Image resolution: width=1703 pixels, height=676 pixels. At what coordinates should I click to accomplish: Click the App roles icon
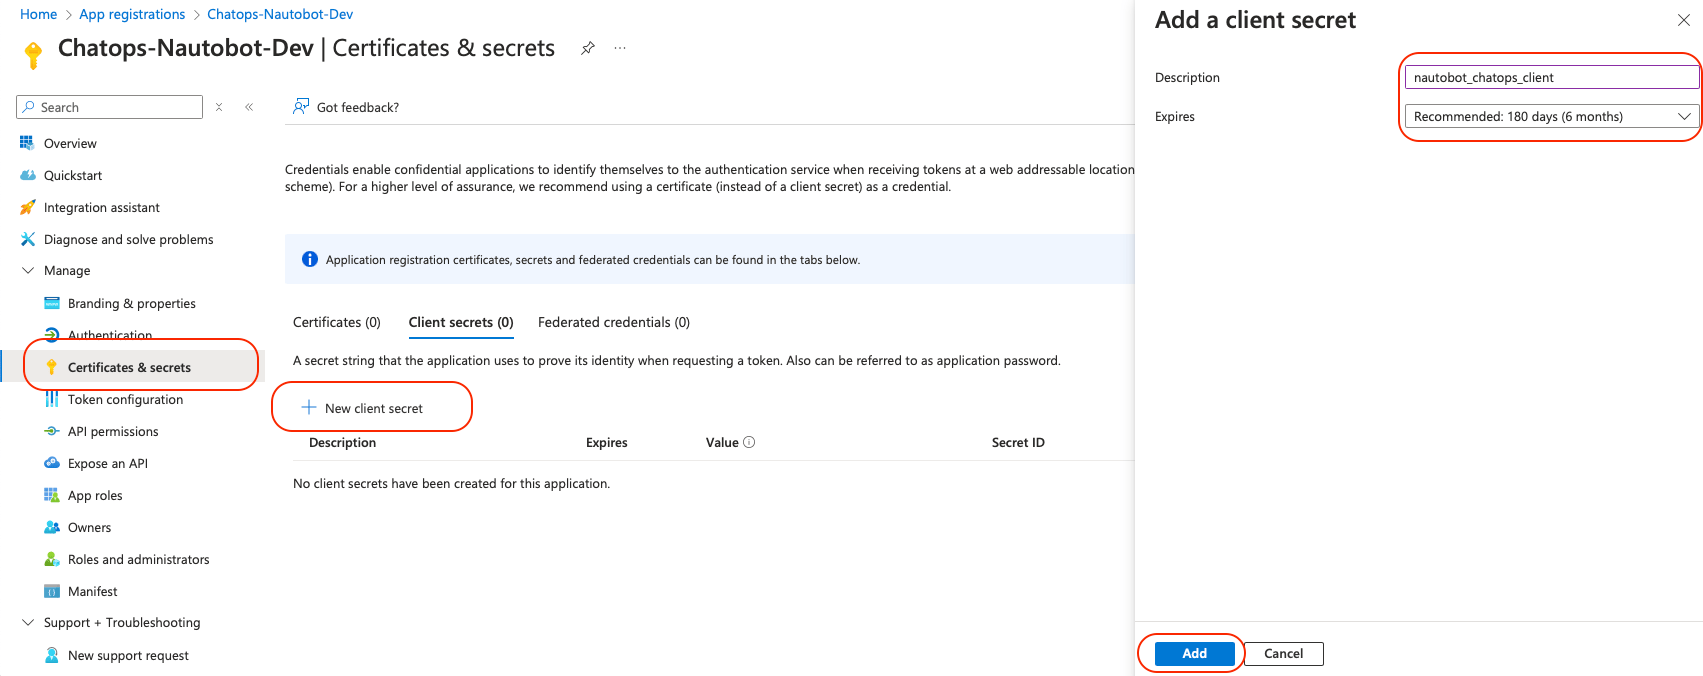coord(52,495)
